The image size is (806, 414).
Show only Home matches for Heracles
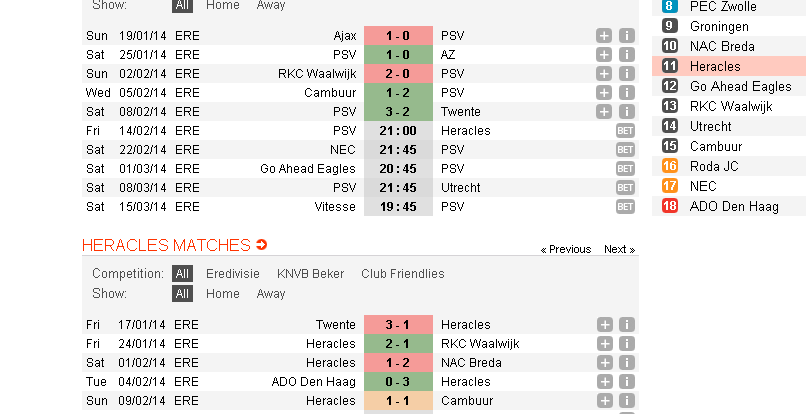(223, 294)
